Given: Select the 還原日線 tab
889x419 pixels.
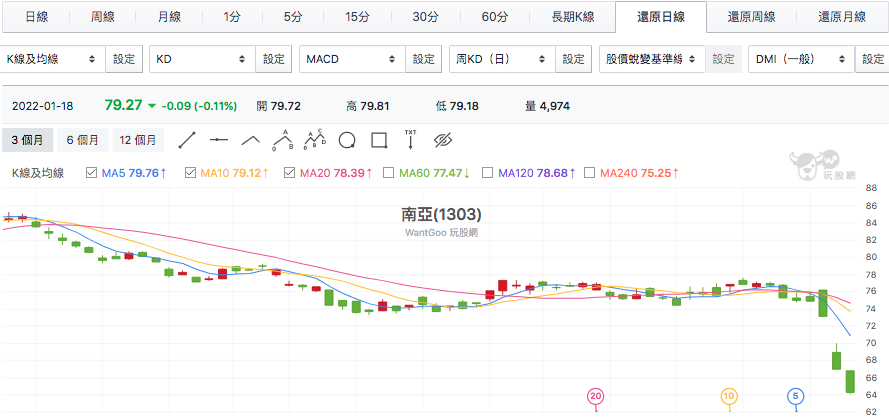Looking at the screenshot, I should [661, 17].
